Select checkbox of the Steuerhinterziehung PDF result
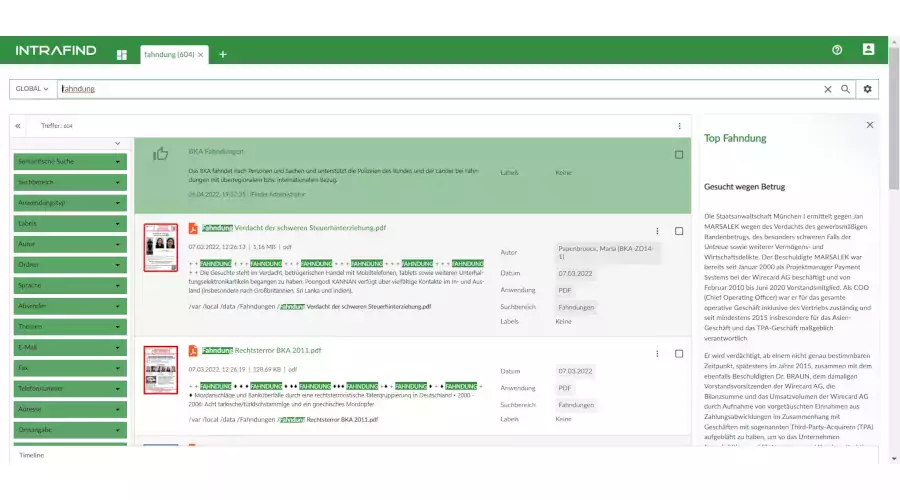 tap(679, 231)
